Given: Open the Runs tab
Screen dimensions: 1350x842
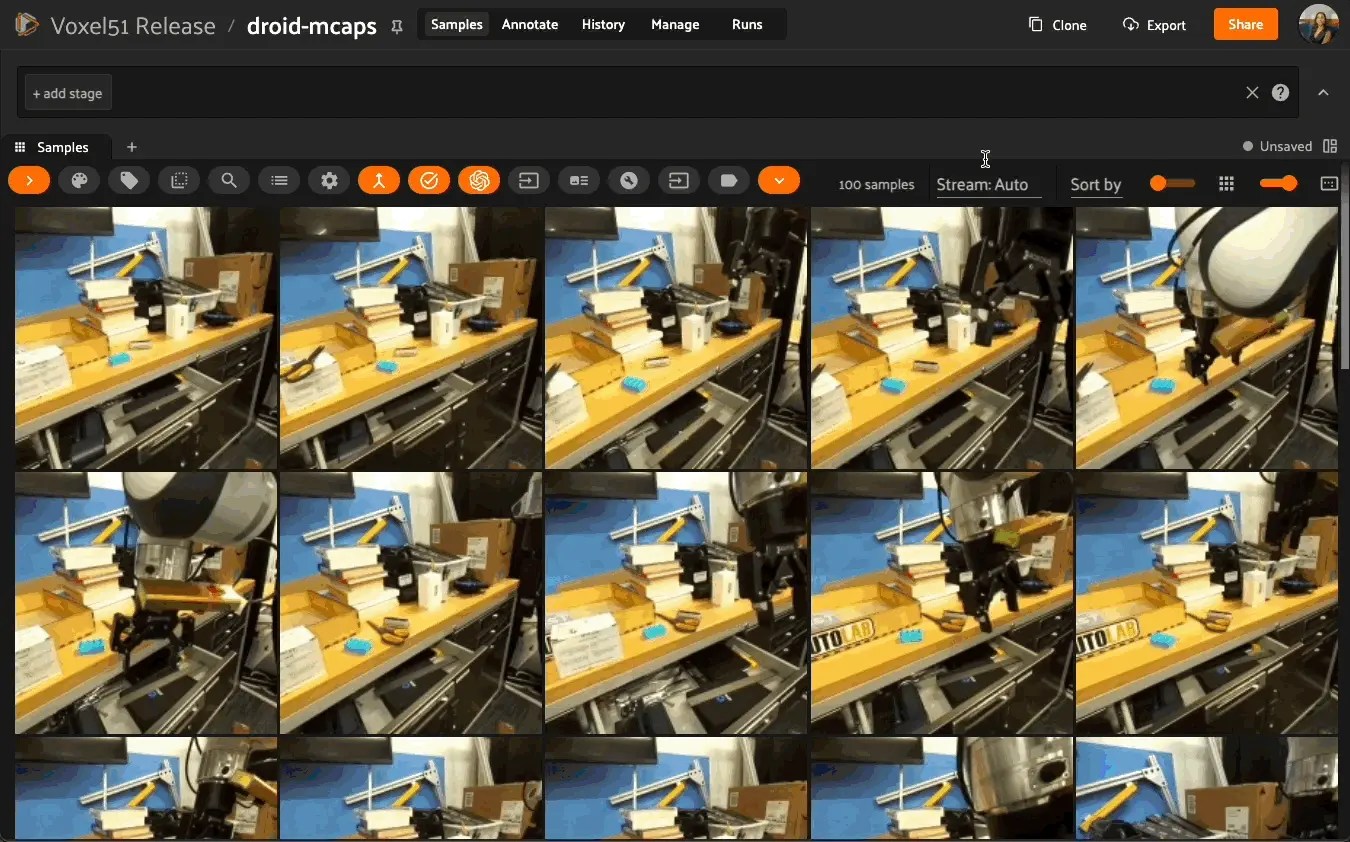Looking at the screenshot, I should pos(747,25).
